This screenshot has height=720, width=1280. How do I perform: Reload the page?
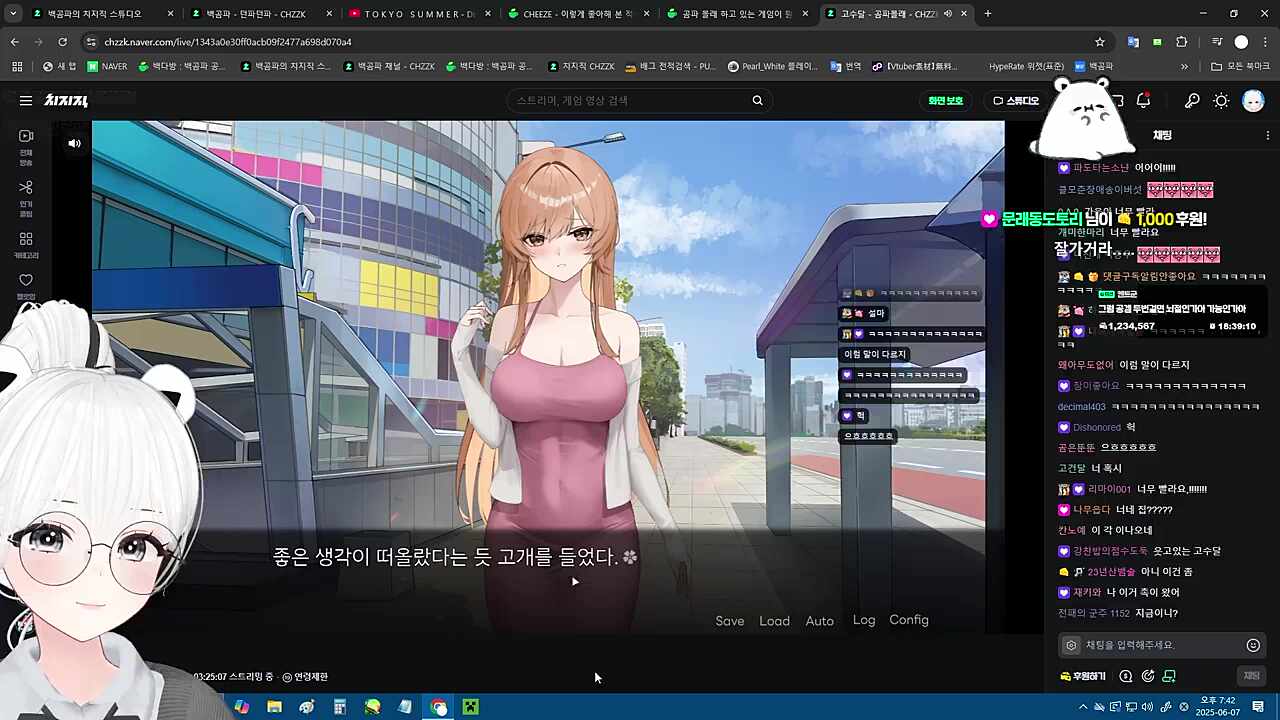pos(62,42)
